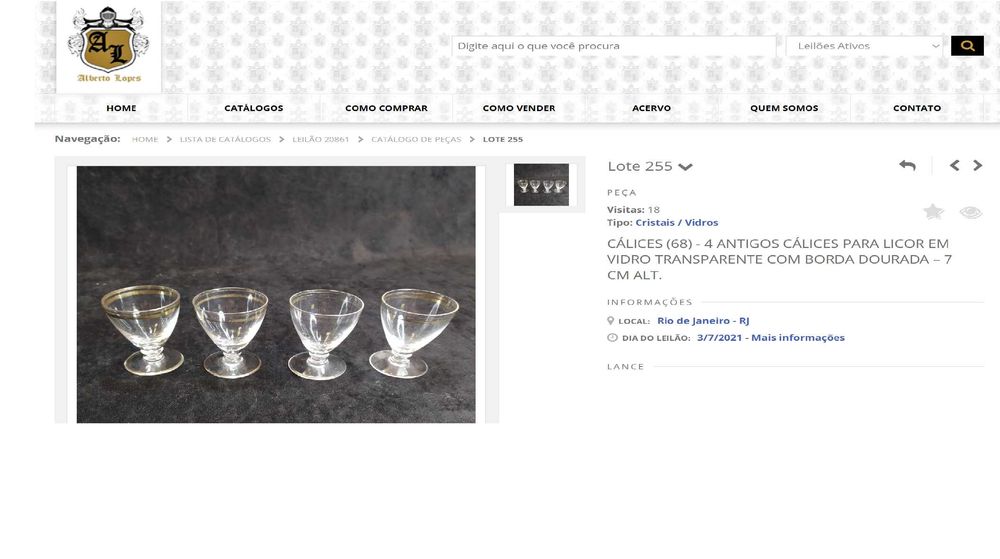Screen dimensions: 1000x559
Task: Click the clock icon beside Dia do Leilão
Action: point(612,338)
